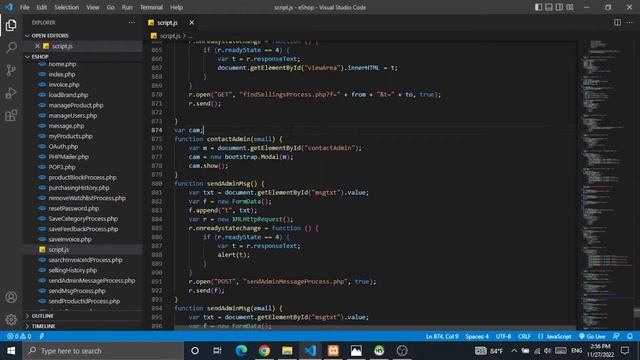Viewport: 640px width, 360px height.
Task: Open the Go menu
Action: pyautogui.click(x=111, y=7)
